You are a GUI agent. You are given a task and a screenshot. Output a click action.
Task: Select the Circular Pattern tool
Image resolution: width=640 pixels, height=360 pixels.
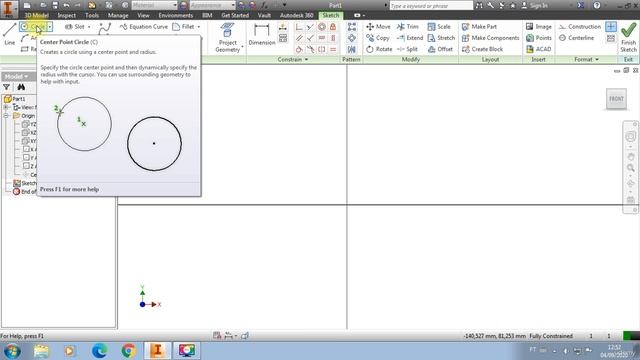(351, 38)
